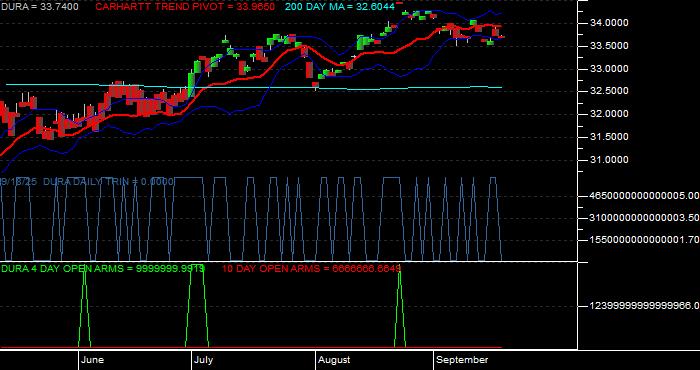Click the 33.0000 price axis label
Screen dimensions: 700x370
[x=610, y=68]
